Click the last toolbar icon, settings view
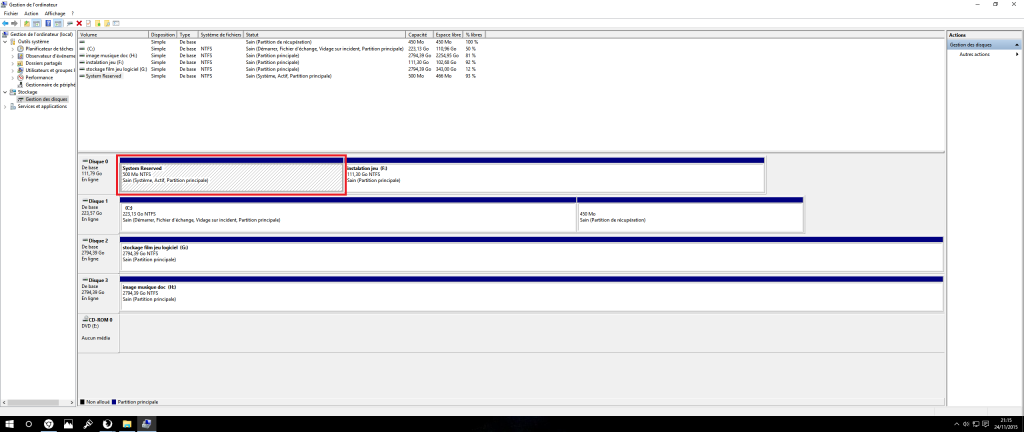 tap(116, 23)
